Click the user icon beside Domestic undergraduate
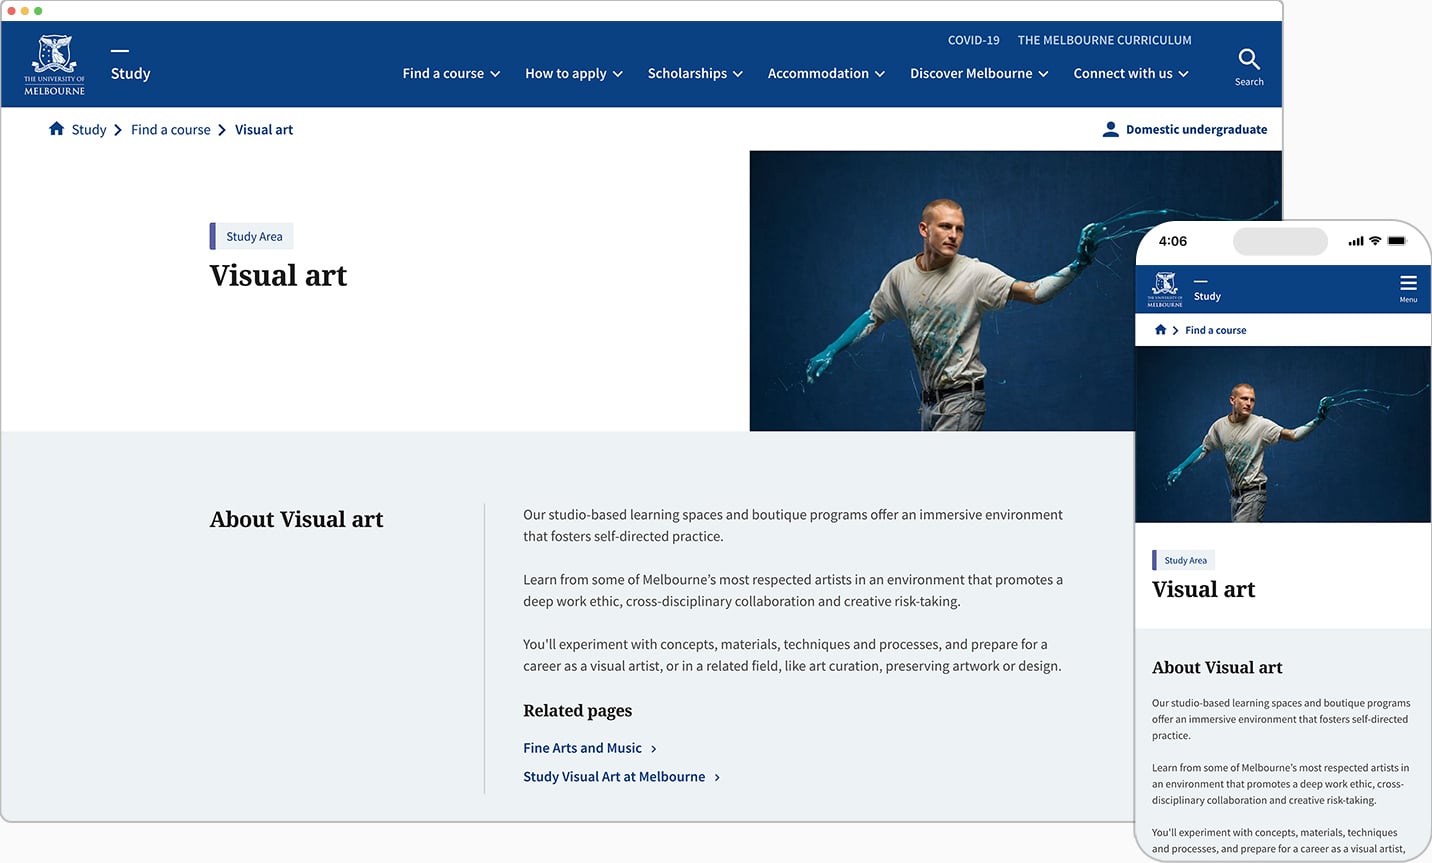 pyautogui.click(x=1110, y=129)
